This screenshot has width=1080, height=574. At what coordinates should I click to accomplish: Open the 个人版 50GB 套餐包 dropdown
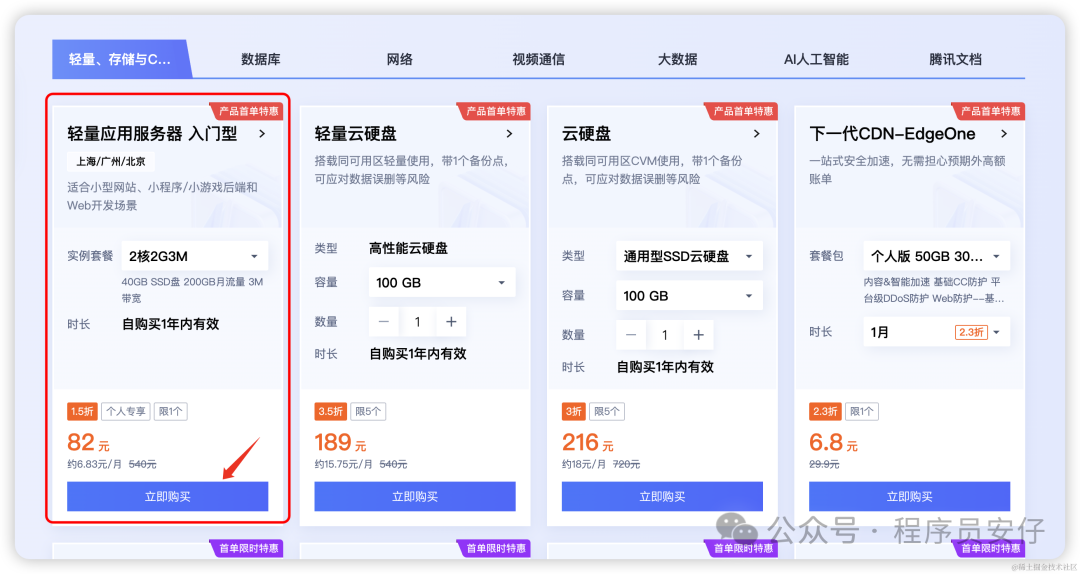[936, 256]
